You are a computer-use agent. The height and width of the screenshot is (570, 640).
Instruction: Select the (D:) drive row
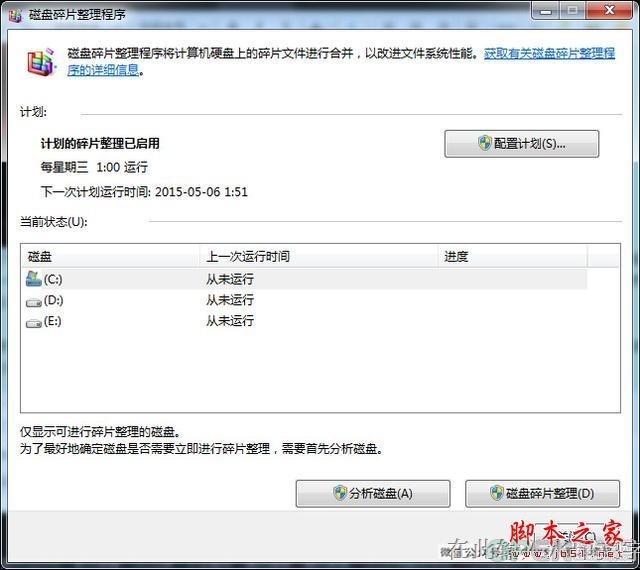(306, 300)
